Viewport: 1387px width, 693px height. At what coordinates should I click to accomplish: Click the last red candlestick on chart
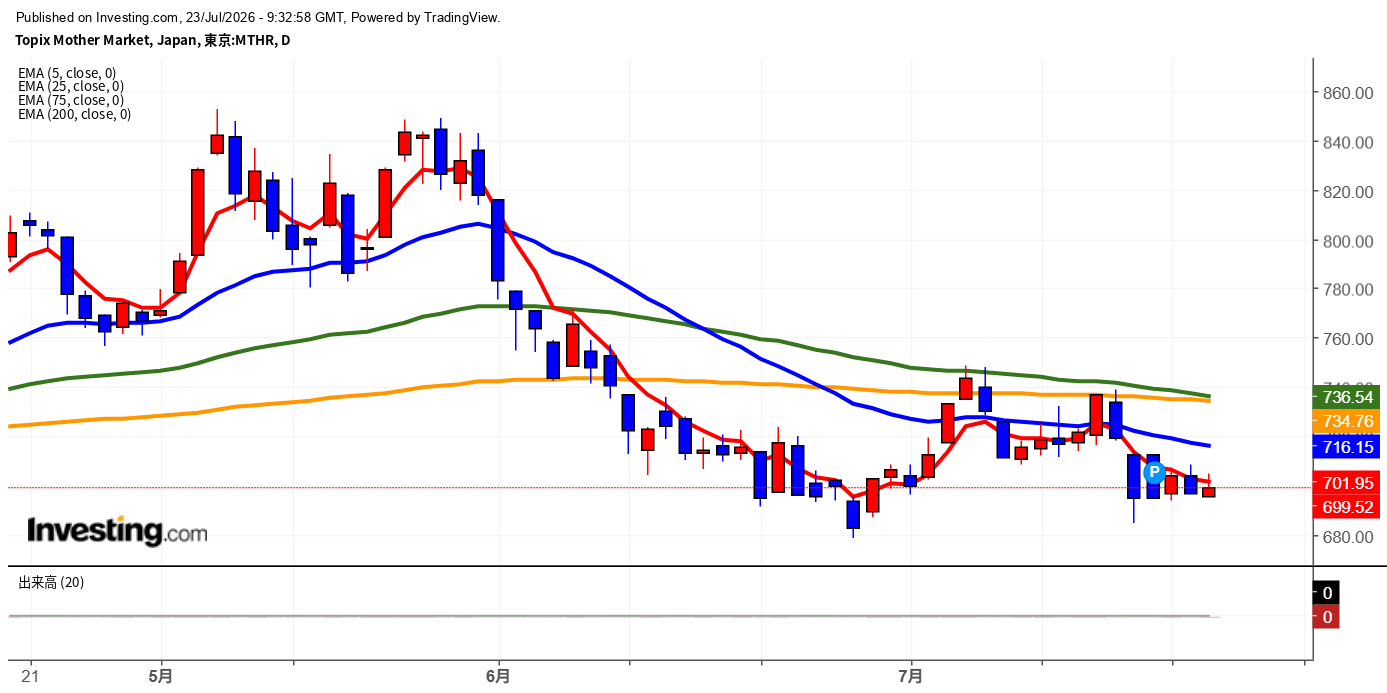[x=1209, y=491]
